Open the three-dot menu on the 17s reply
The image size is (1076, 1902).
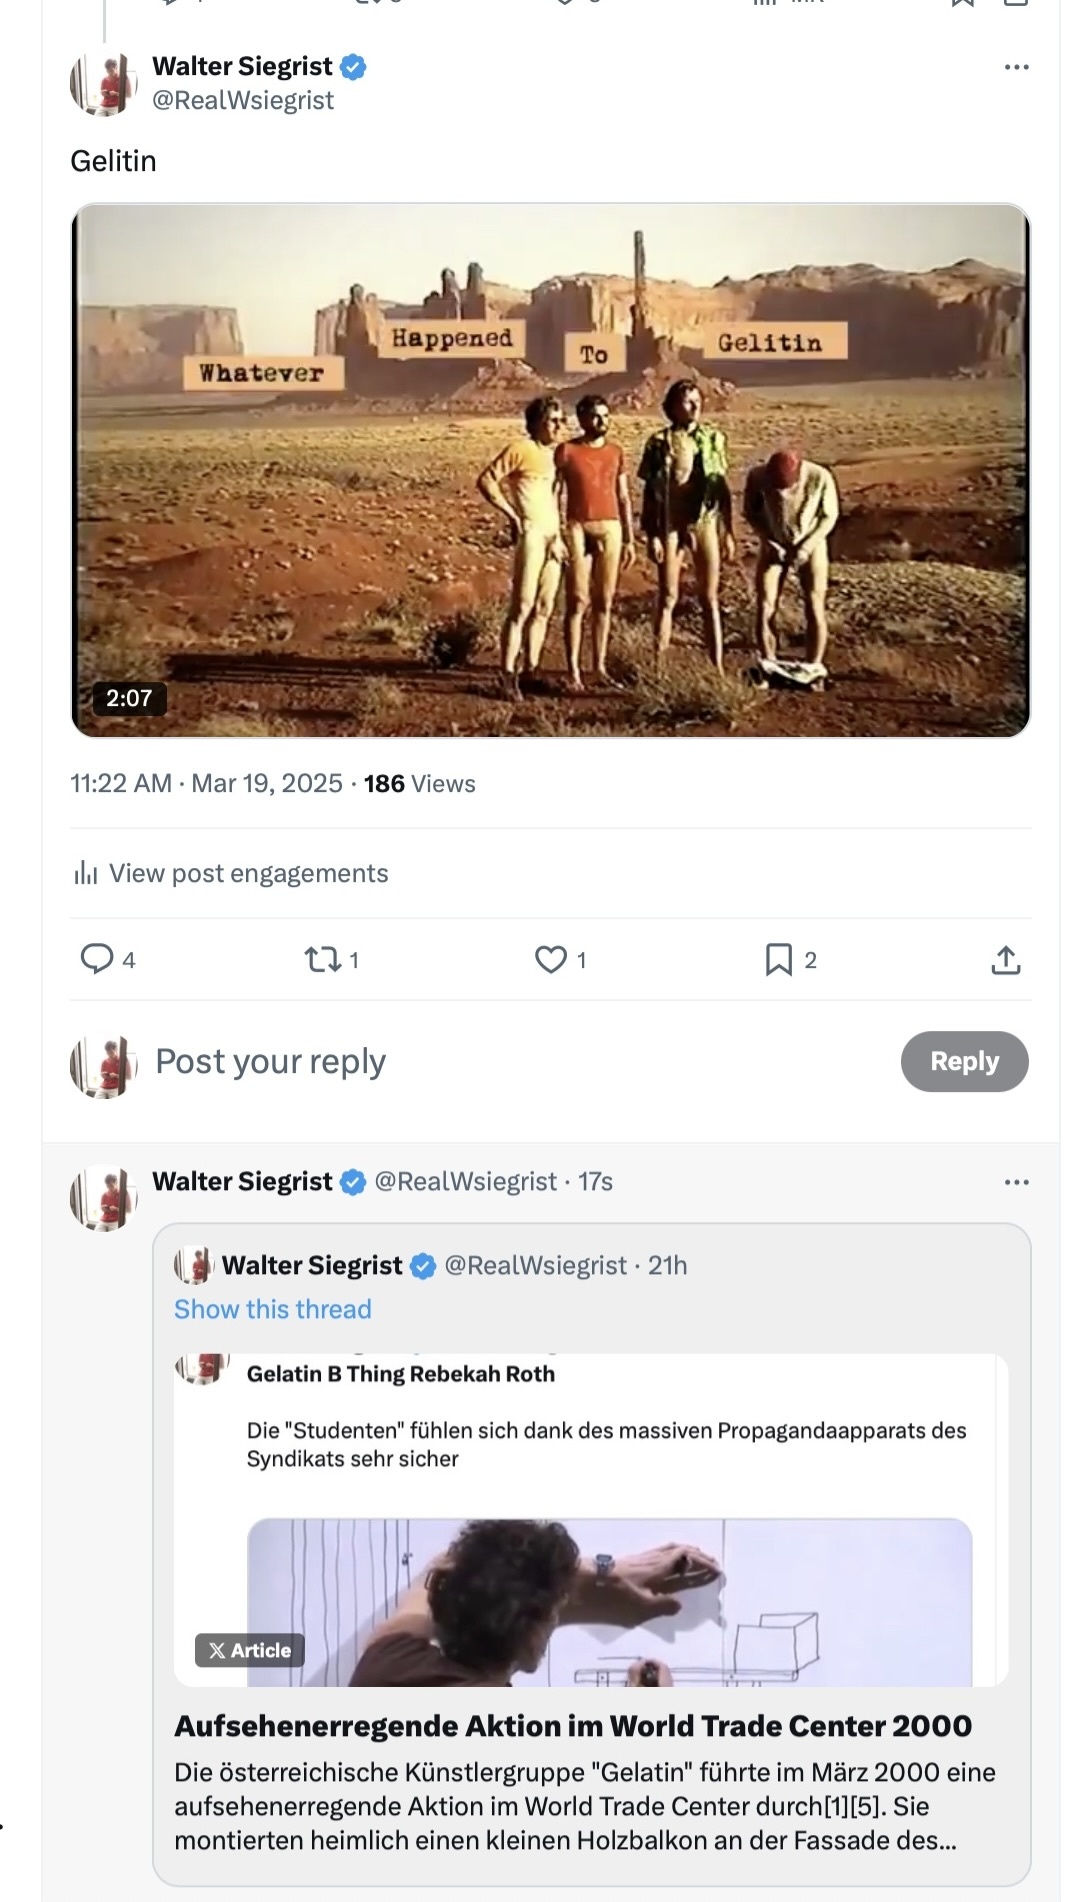[1016, 1182]
